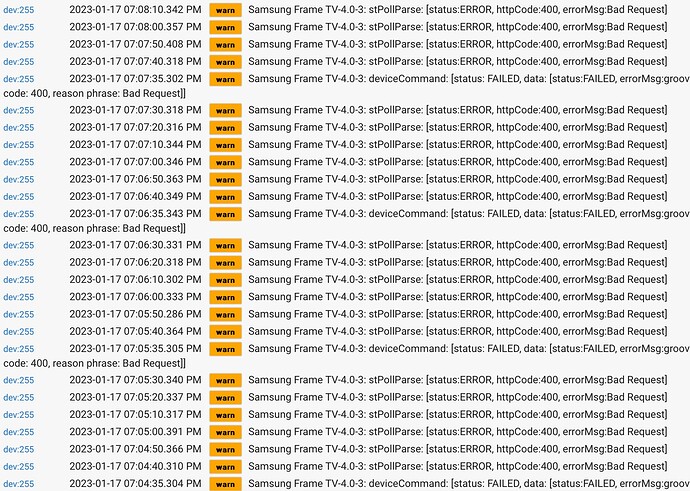The width and height of the screenshot is (690, 491).
Task: Click deviceCommand FAILED message at 07:06:35.343 PM
Action: [x=469, y=214]
